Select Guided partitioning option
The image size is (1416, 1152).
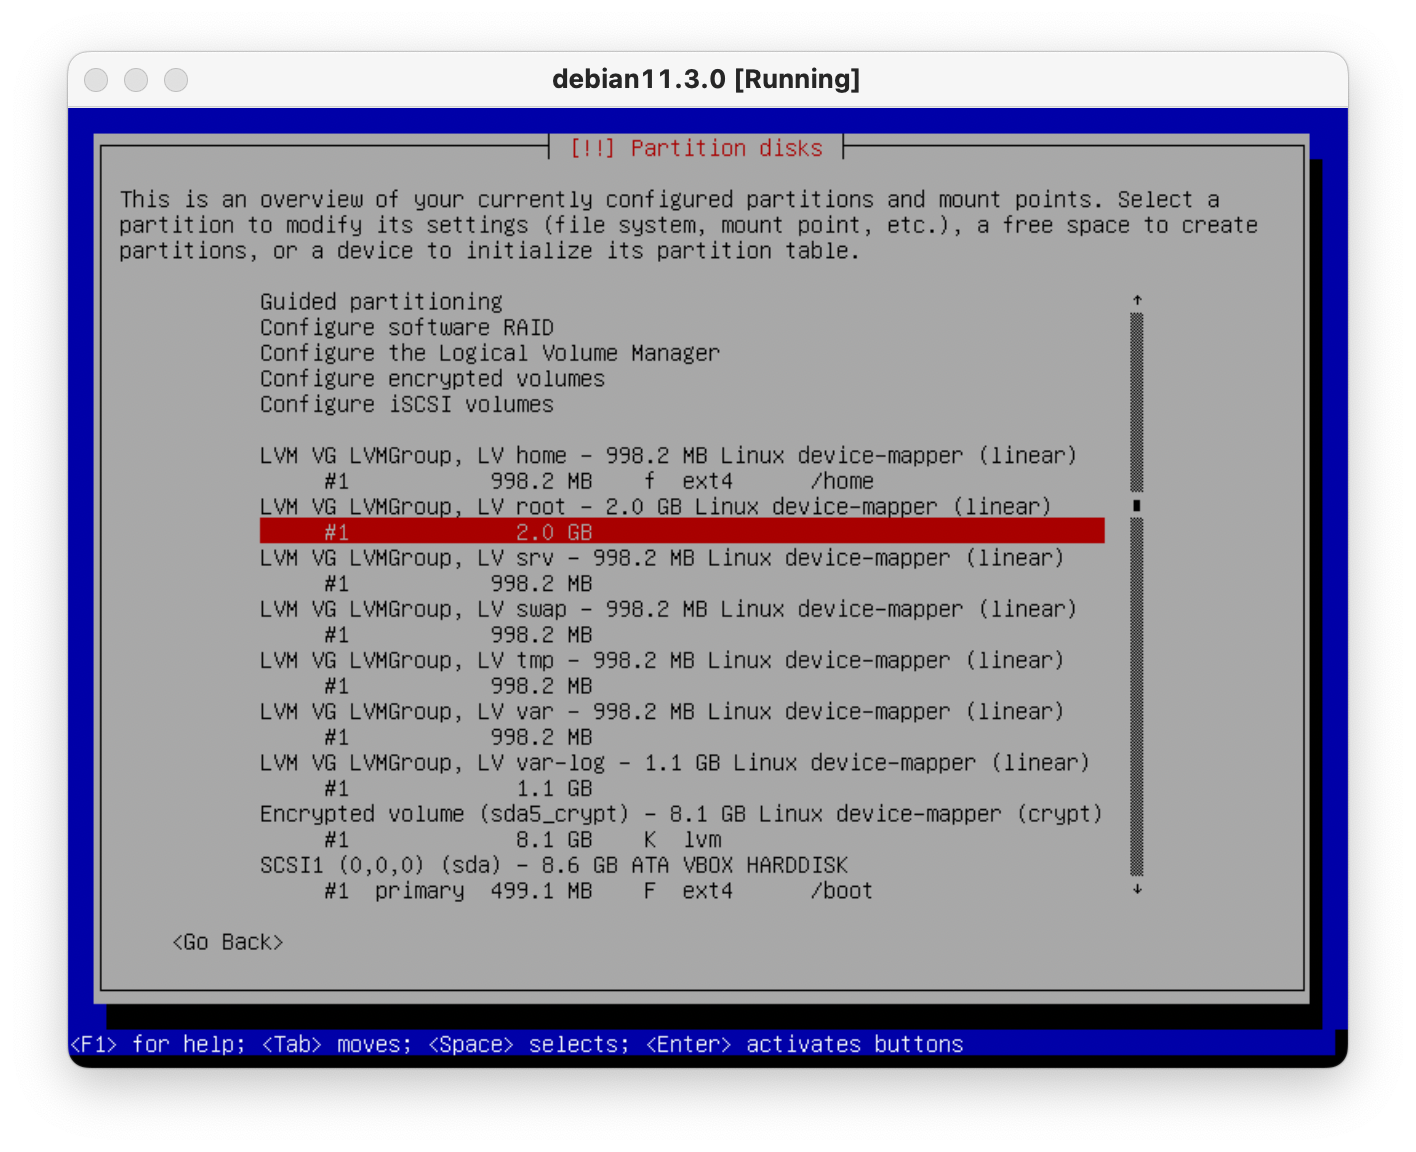coord(381,302)
